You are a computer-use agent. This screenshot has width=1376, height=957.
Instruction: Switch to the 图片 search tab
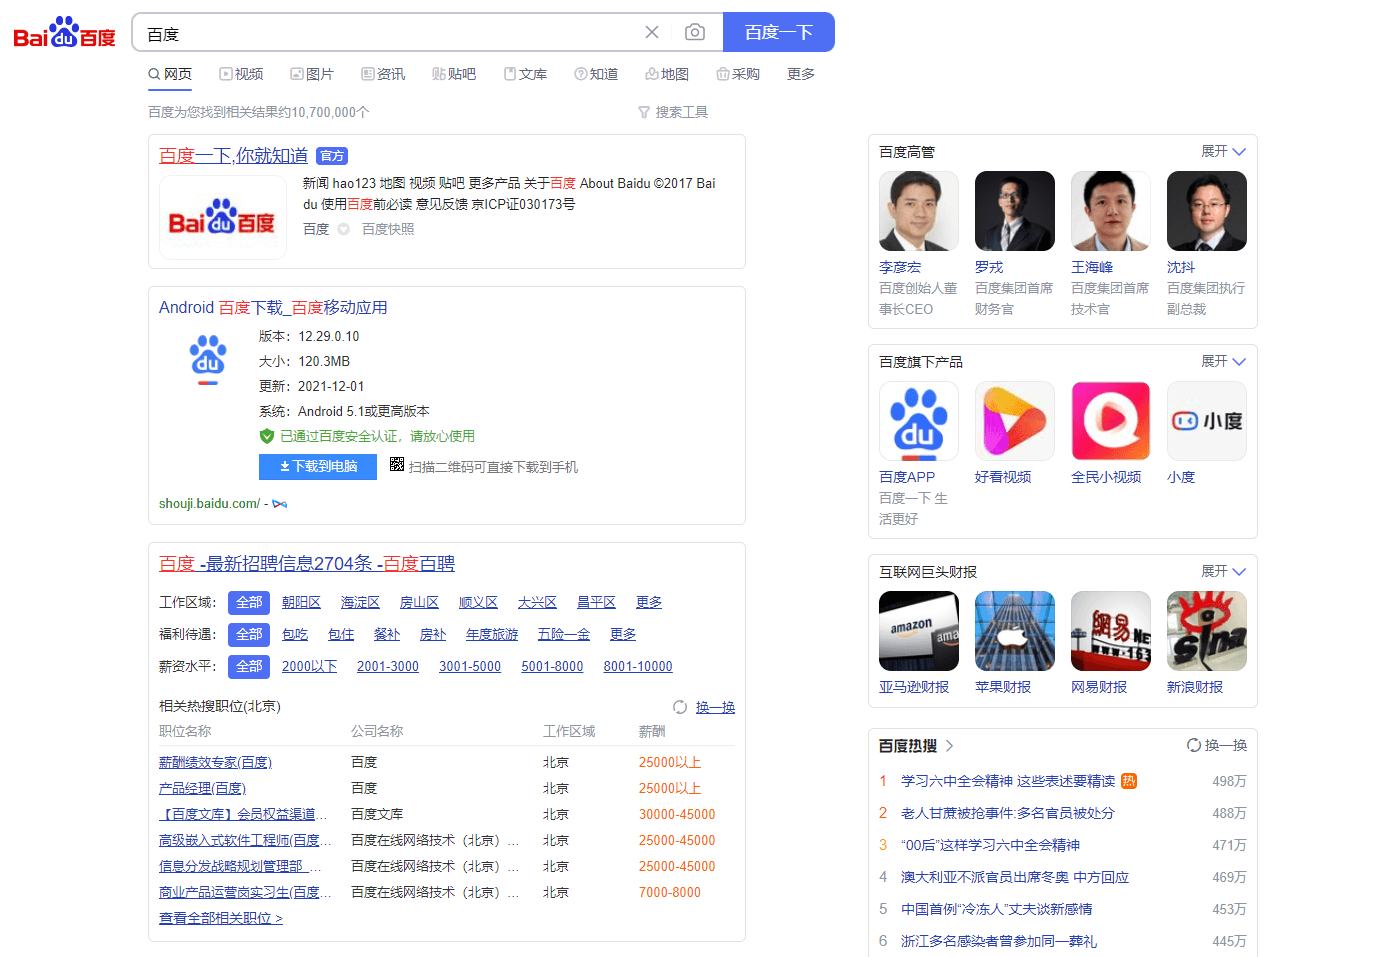[312, 74]
